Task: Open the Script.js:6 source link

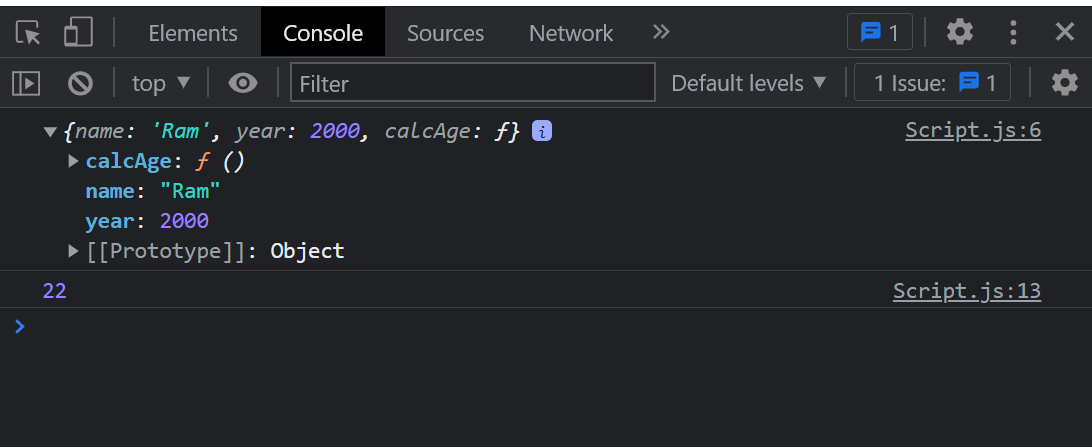Action: point(973,130)
